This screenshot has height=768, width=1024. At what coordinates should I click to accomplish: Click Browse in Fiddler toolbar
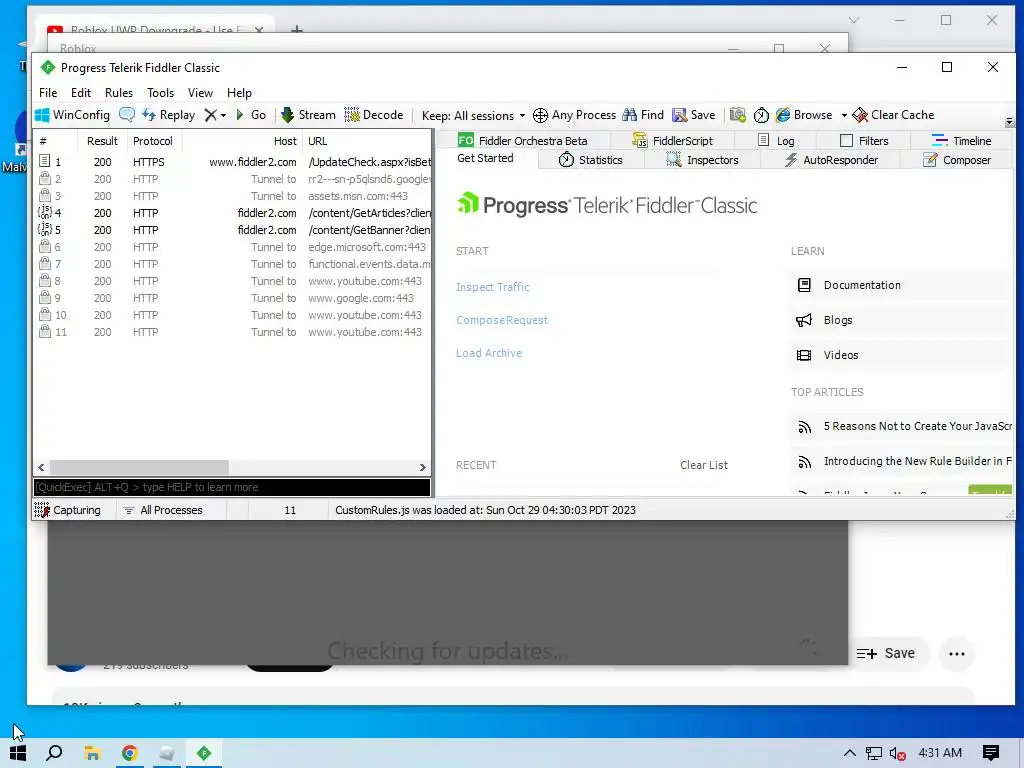point(804,115)
